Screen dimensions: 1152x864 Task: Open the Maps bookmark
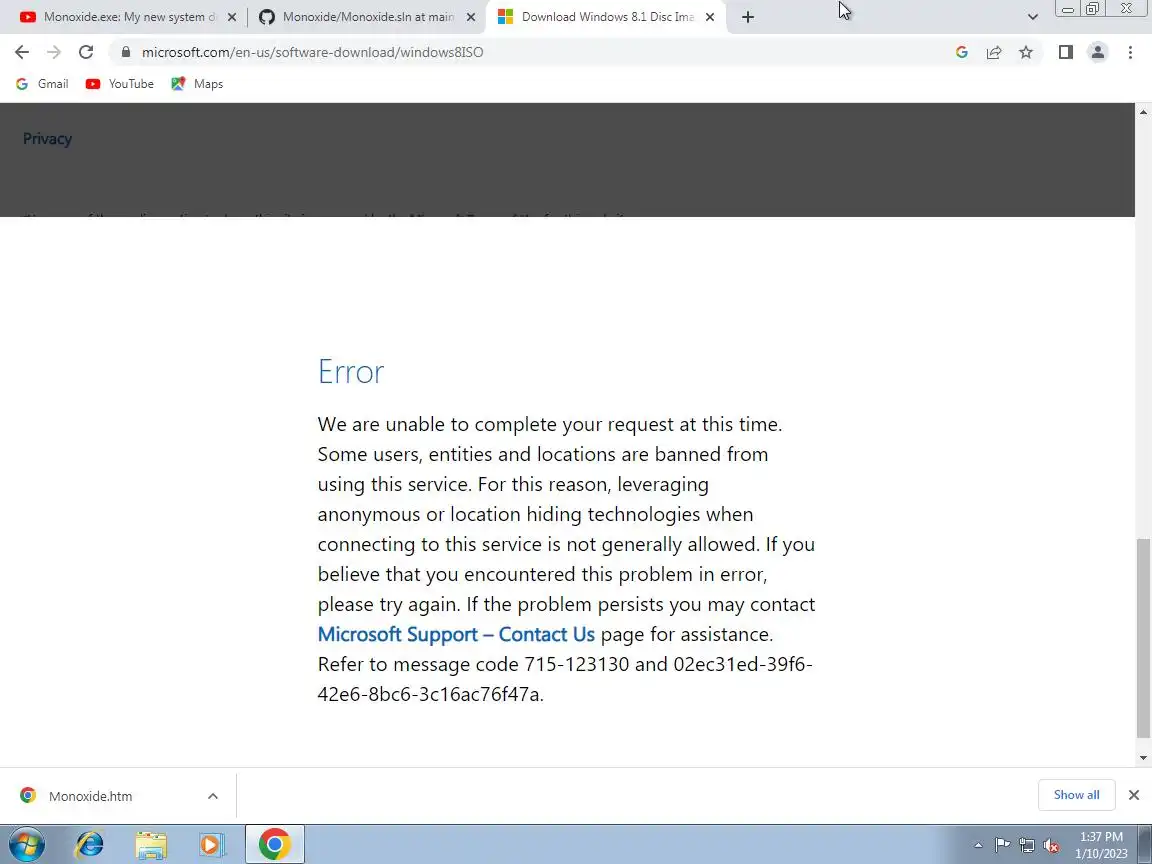pos(197,84)
